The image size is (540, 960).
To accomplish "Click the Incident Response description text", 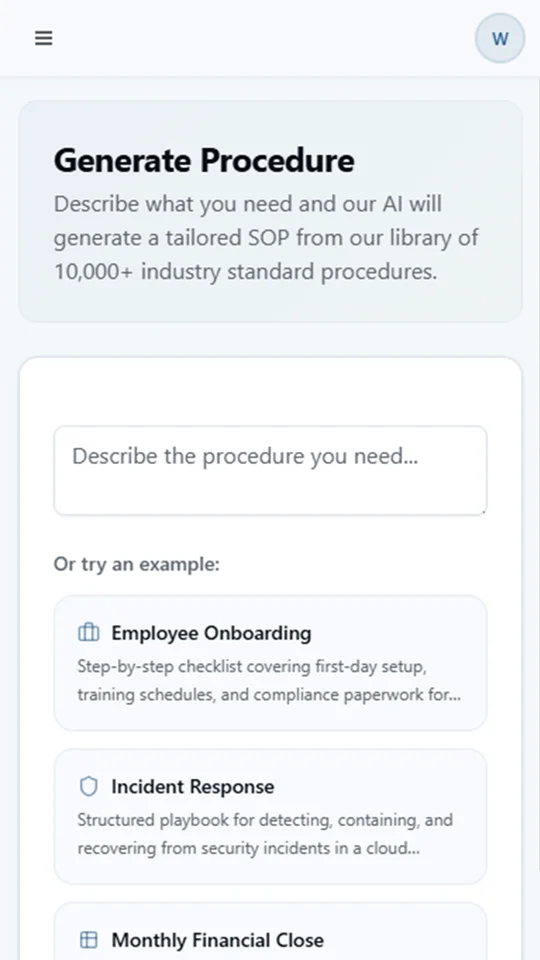I will click(265, 834).
